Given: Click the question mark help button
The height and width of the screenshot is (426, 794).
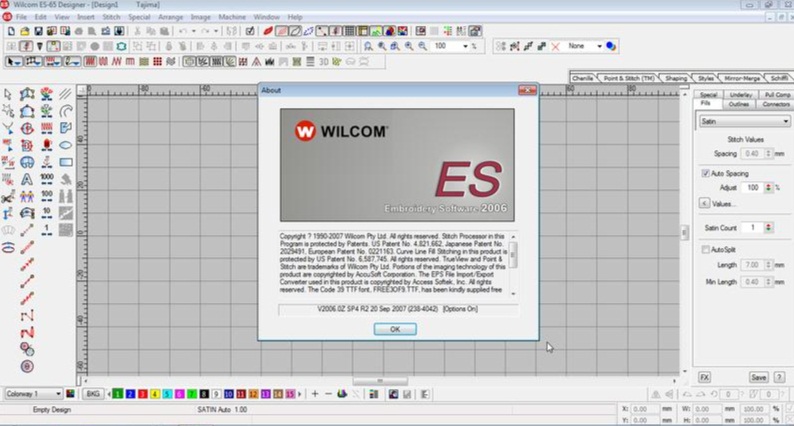Looking at the screenshot, I should [x=780, y=377].
